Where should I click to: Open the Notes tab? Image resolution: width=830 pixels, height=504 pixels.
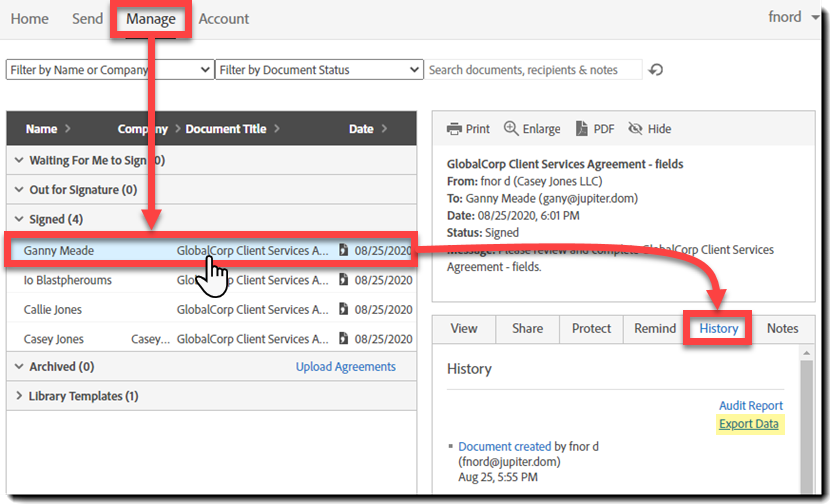782,328
